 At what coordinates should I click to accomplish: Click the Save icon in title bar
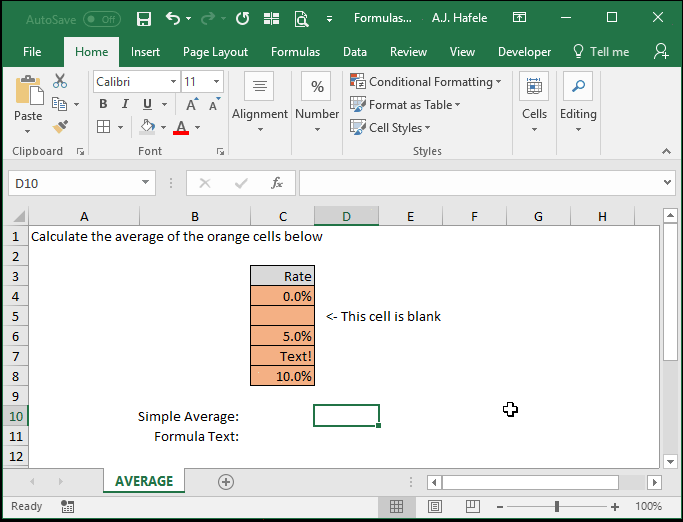coord(144,19)
